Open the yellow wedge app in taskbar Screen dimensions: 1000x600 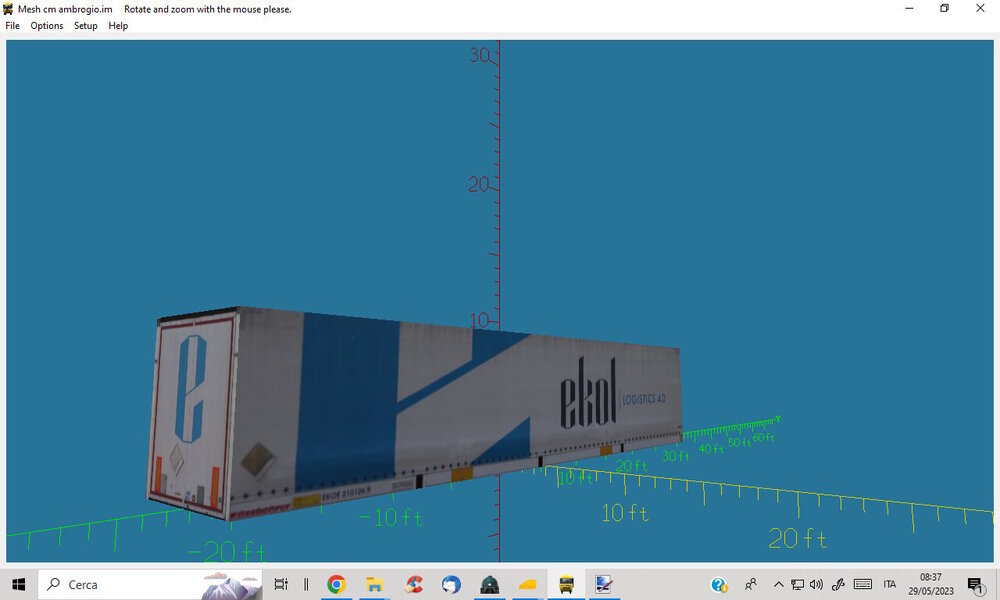(527, 584)
